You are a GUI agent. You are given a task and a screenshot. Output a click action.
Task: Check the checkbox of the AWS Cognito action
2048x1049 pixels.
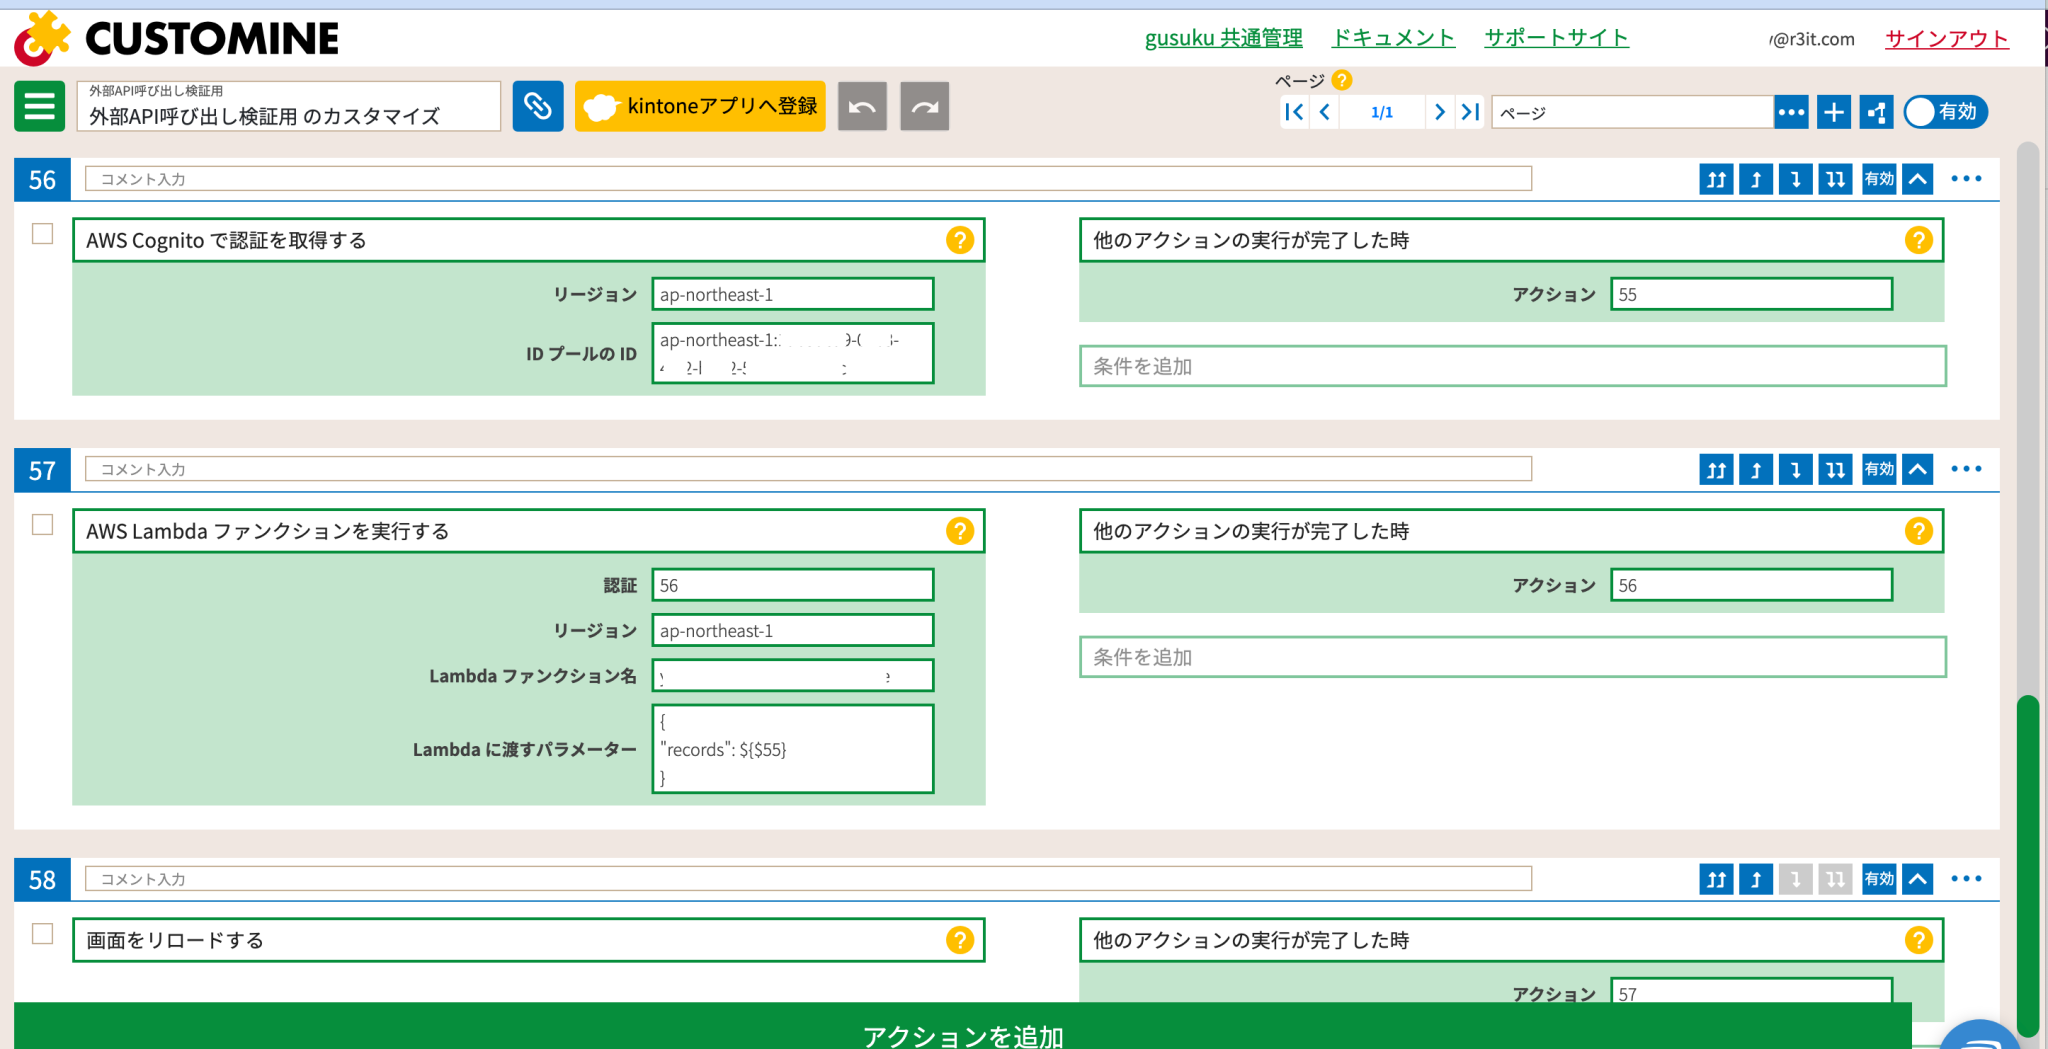(x=40, y=233)
